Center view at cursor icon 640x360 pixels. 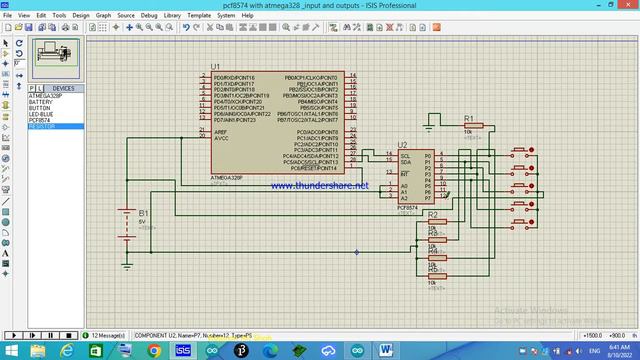pos(129,27)
